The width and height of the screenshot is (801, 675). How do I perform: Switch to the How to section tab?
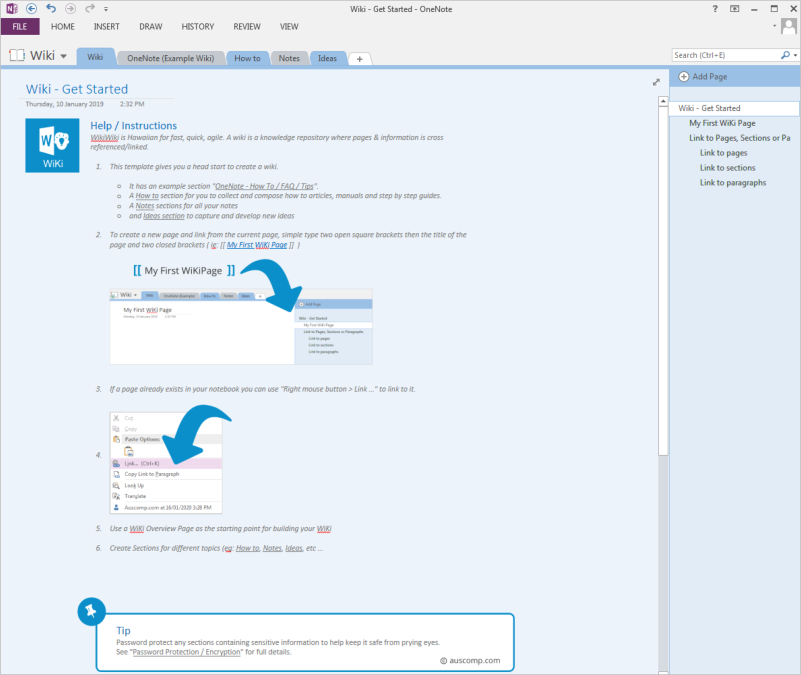tap(247, 58)
